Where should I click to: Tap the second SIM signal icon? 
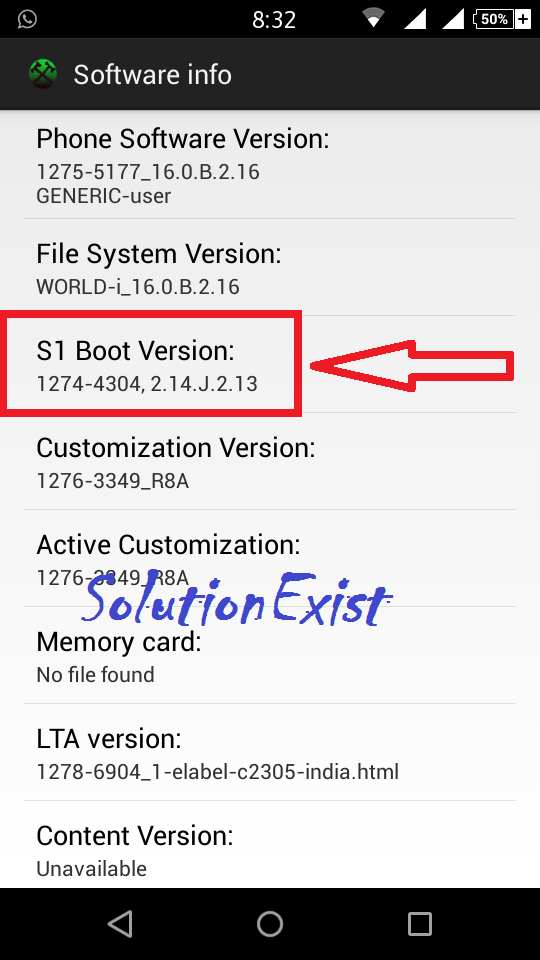point(452,18)
